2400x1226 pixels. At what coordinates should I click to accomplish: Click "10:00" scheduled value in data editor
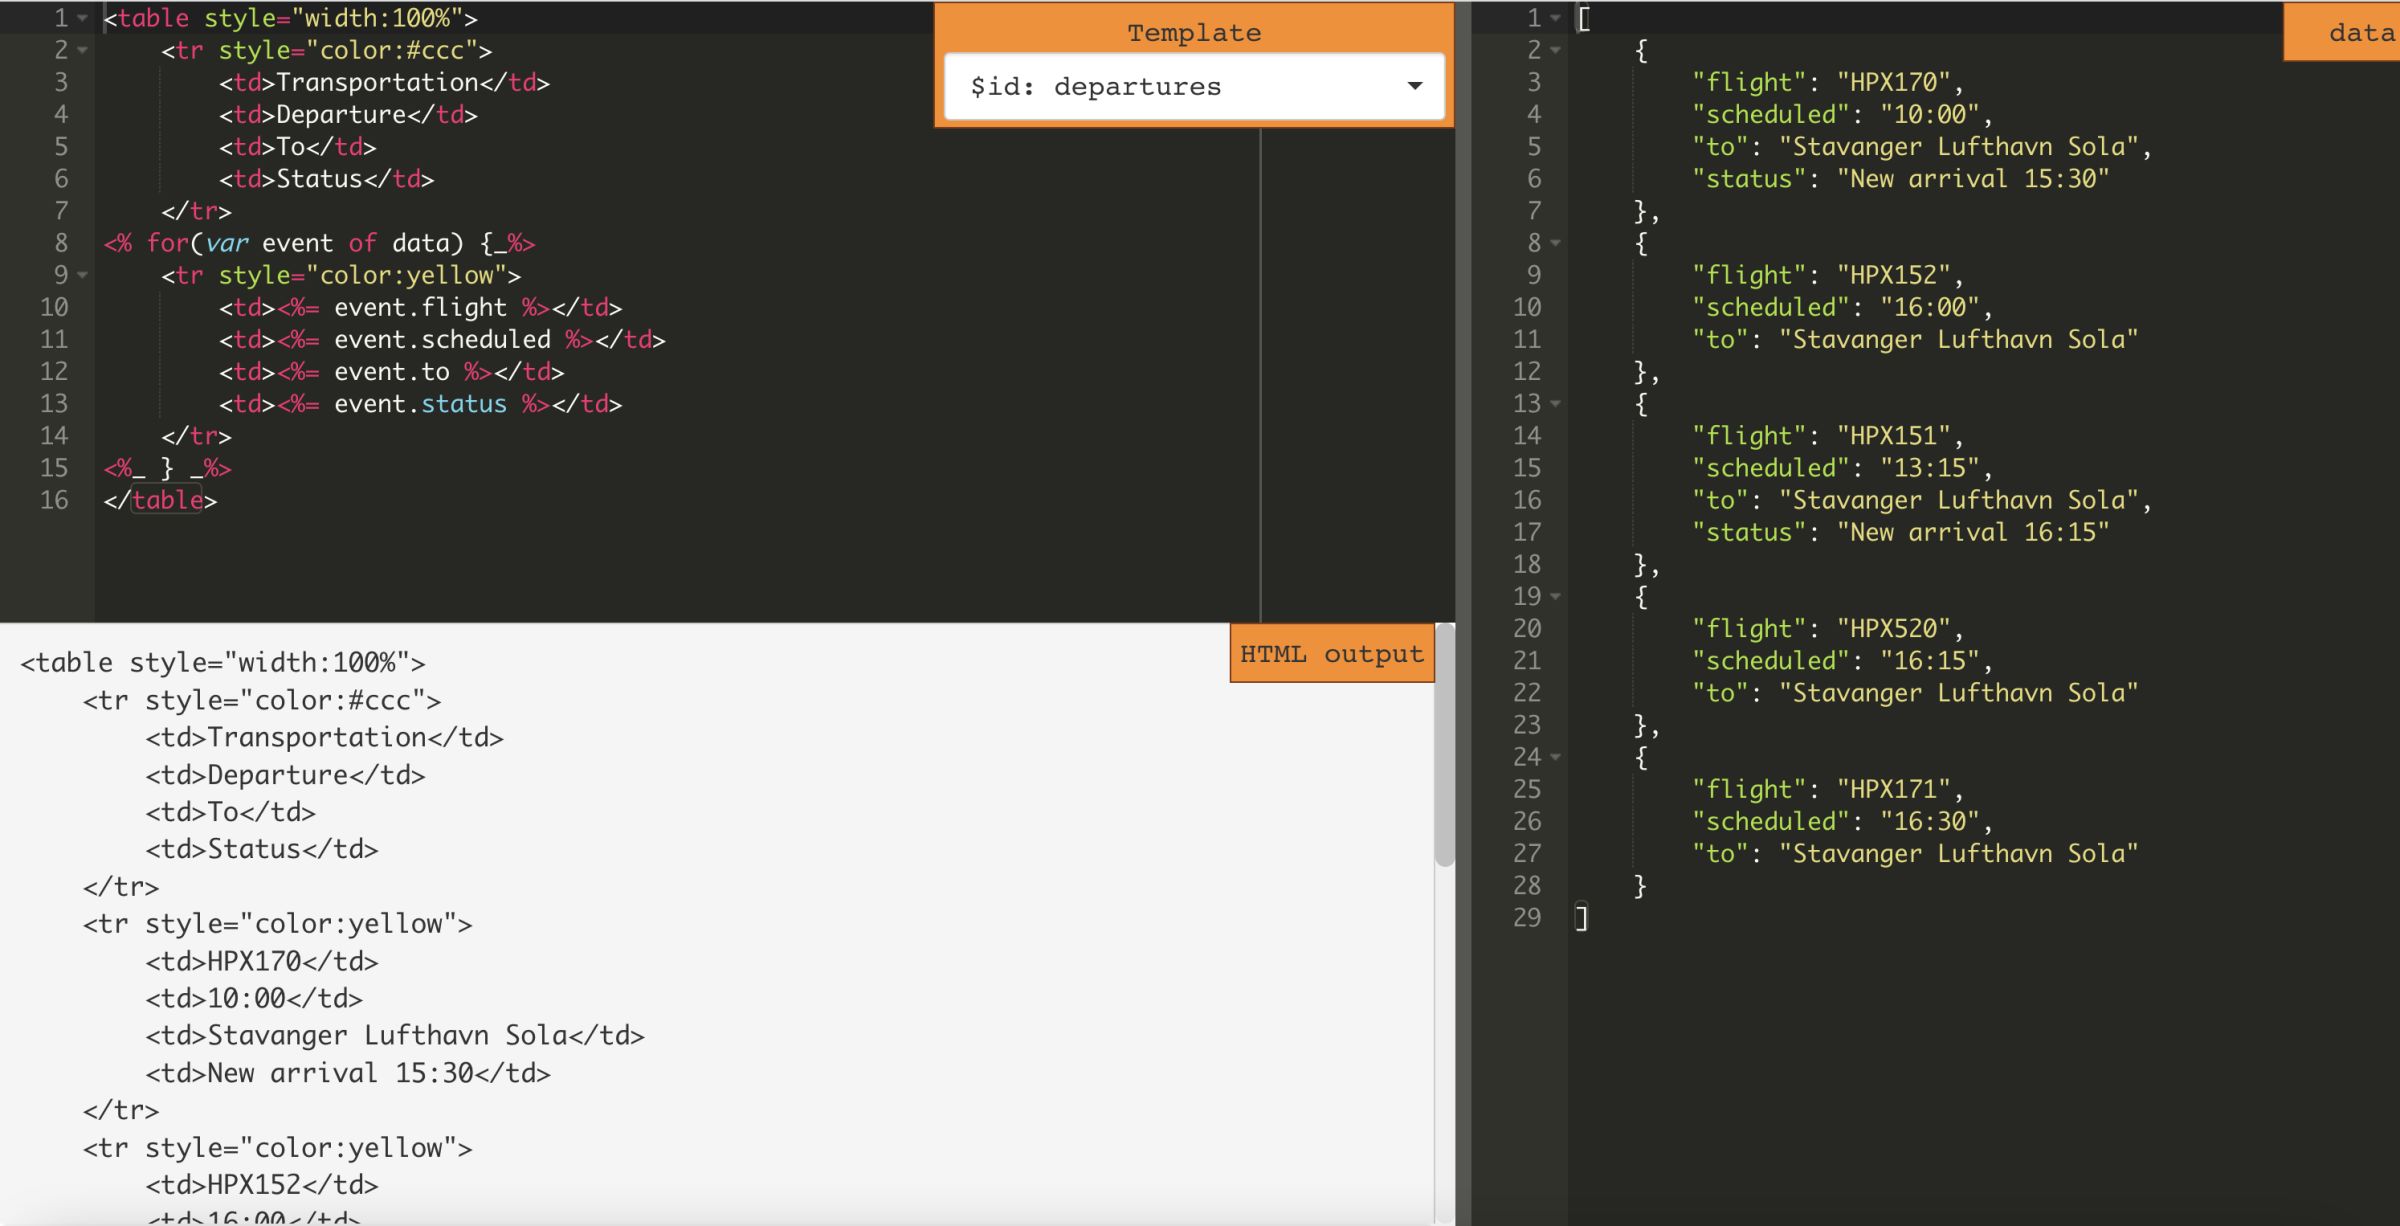click(1929, 114)
